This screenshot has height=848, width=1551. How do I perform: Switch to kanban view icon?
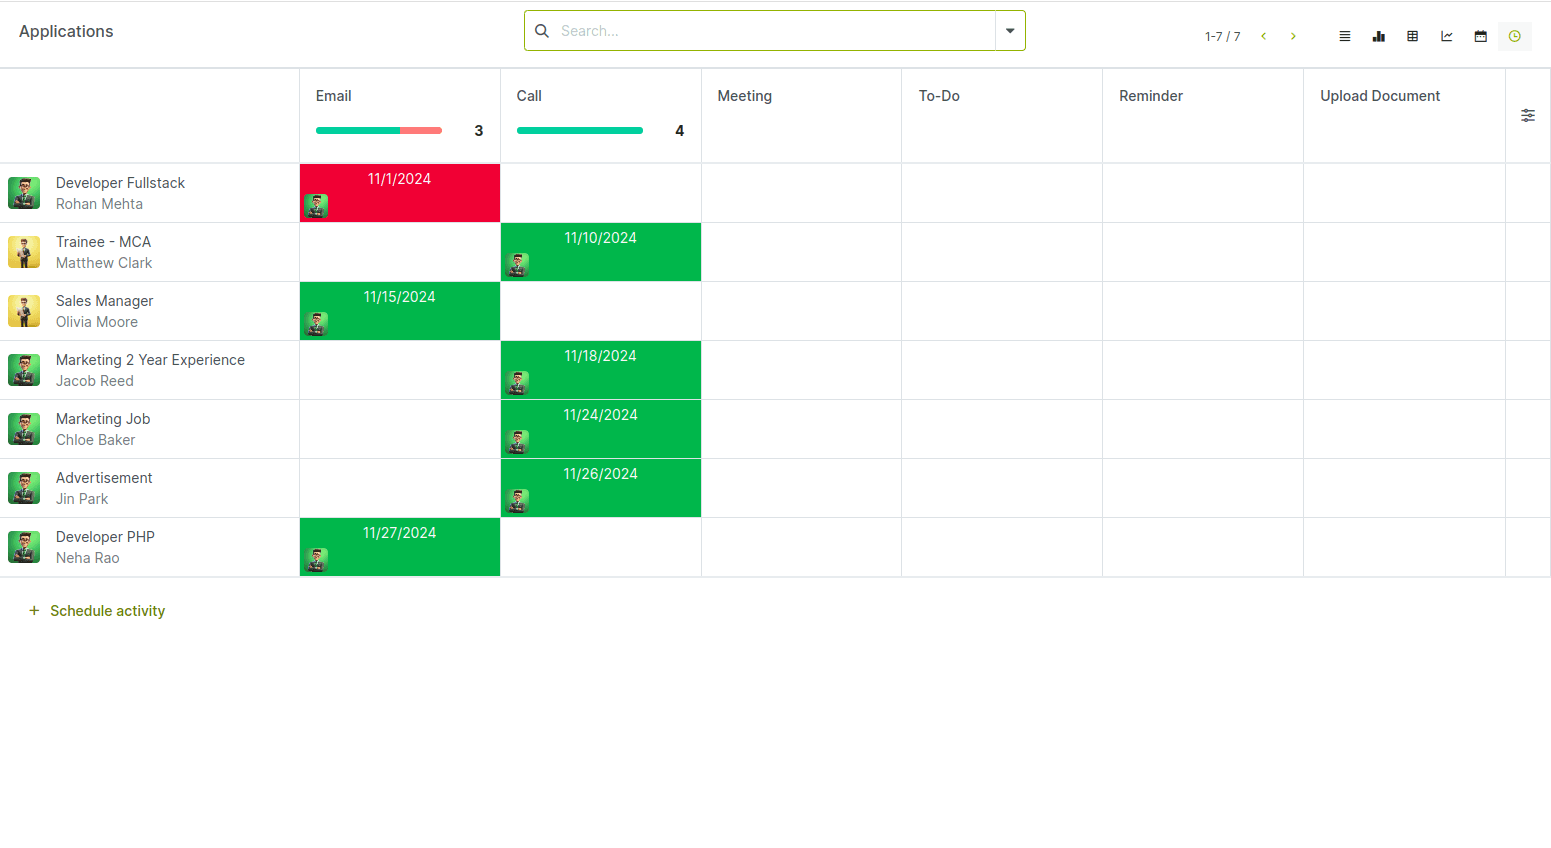(1379, 36)
